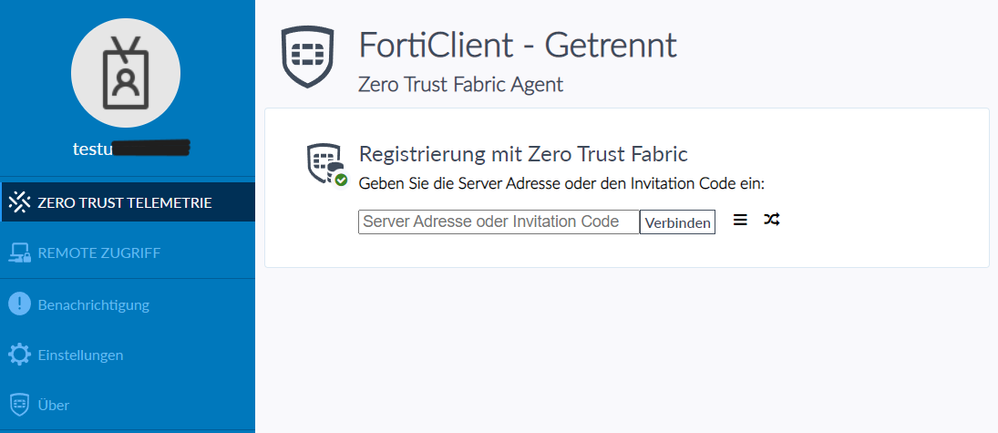Click the FortiClient shield logo in header
This screenshot has height=433, width=998.
click(x=304, y=59)
